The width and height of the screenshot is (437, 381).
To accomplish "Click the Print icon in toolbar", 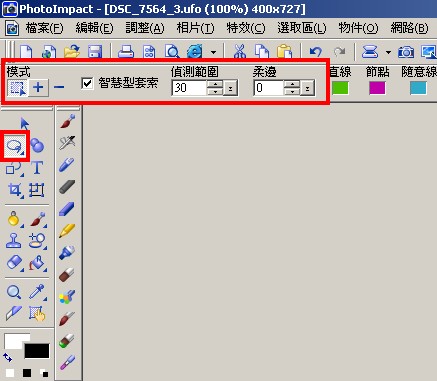I will pyautogui.click(x=126, y=52).
